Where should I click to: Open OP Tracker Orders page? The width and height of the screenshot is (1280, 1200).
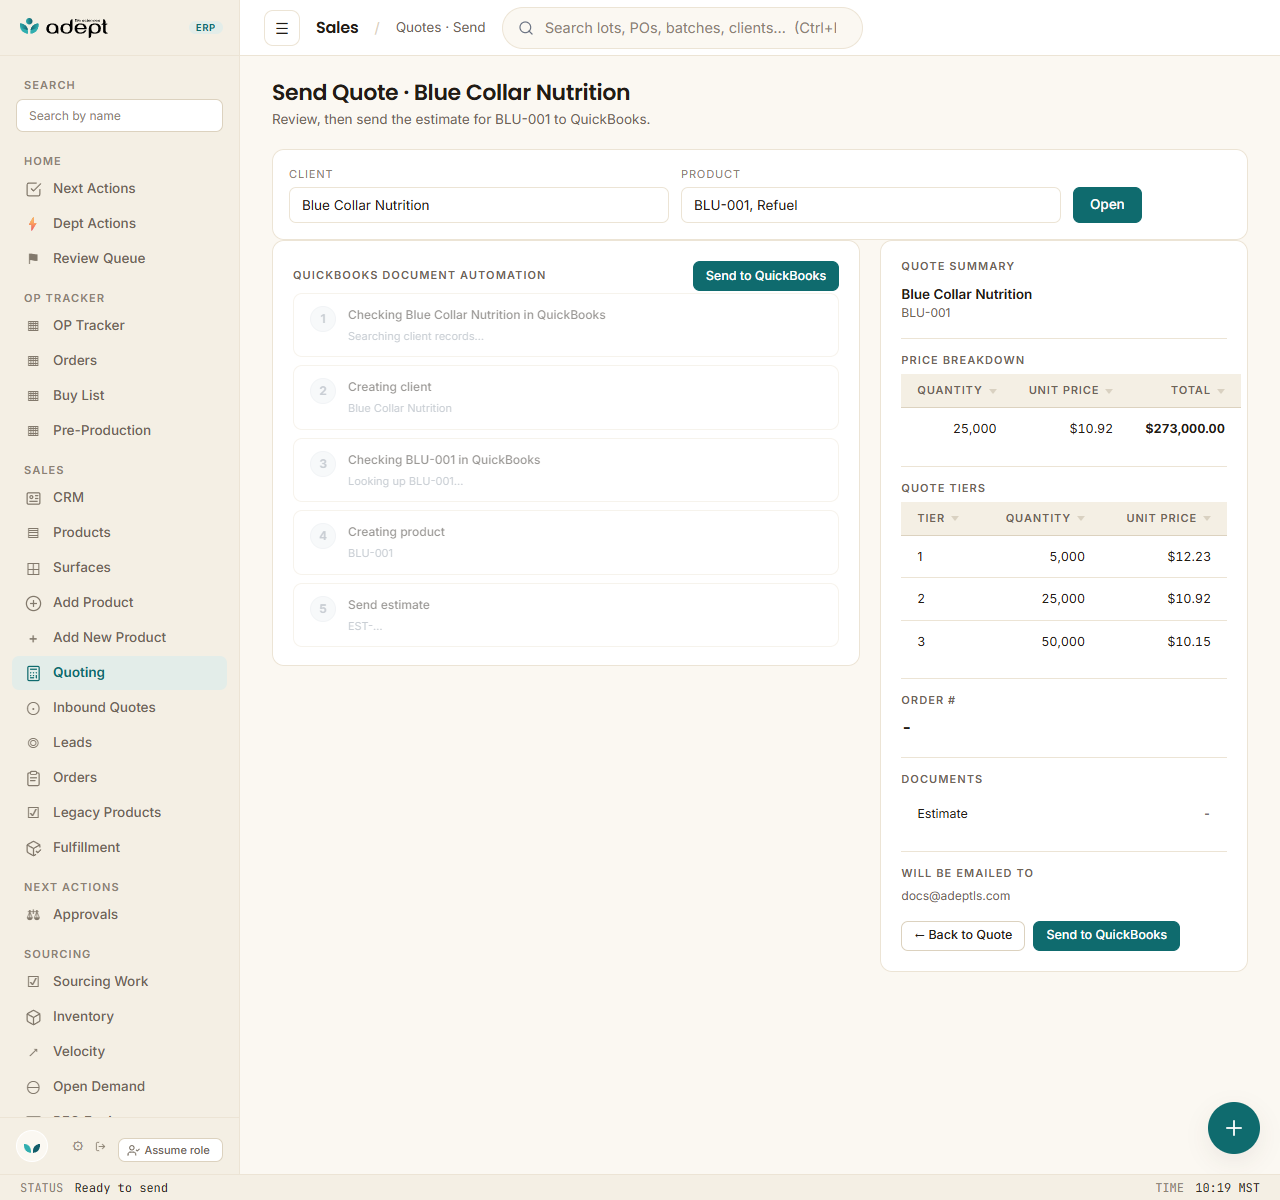(x=120, y=361)
